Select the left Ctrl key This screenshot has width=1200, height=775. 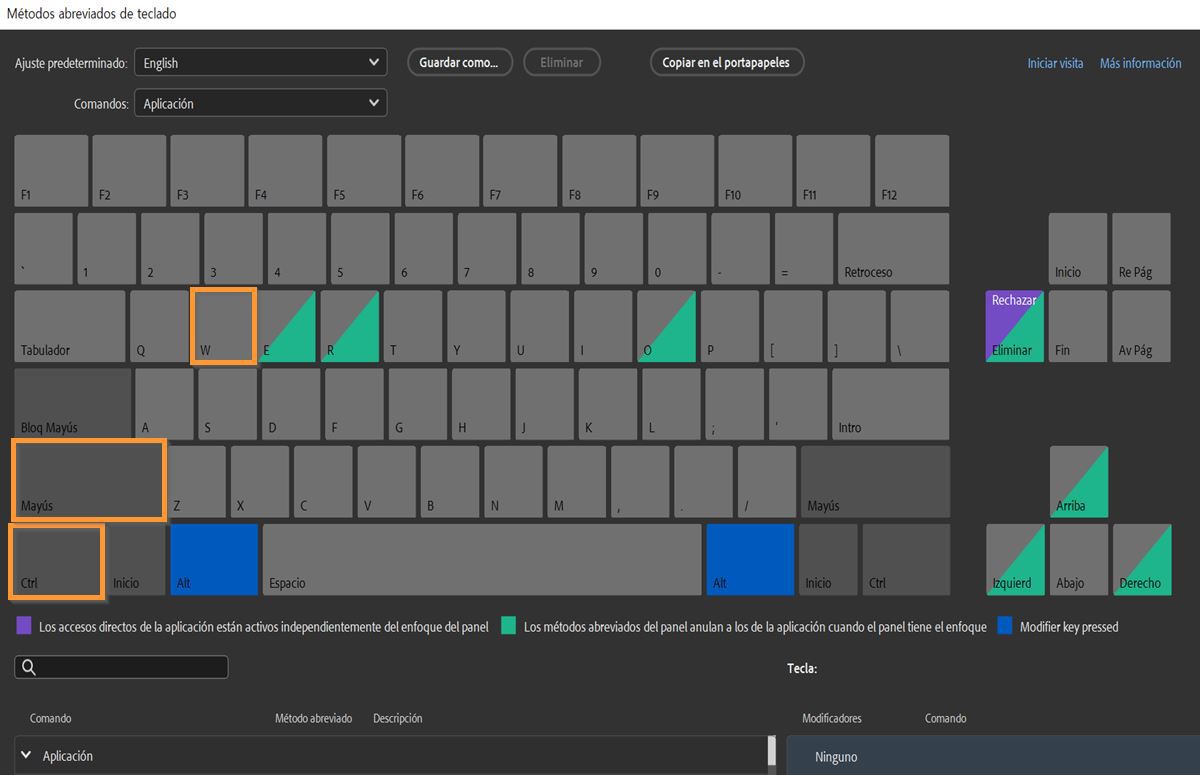58,560
